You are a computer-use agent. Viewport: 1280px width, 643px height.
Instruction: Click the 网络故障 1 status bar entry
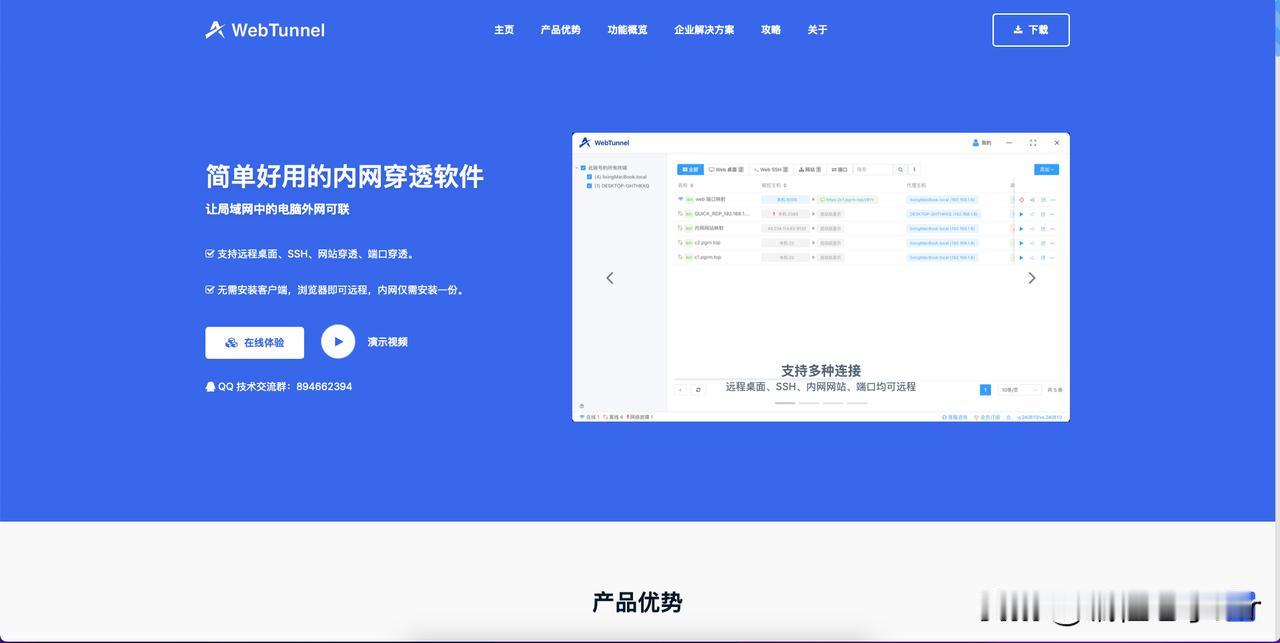click(x=640, y=417)
